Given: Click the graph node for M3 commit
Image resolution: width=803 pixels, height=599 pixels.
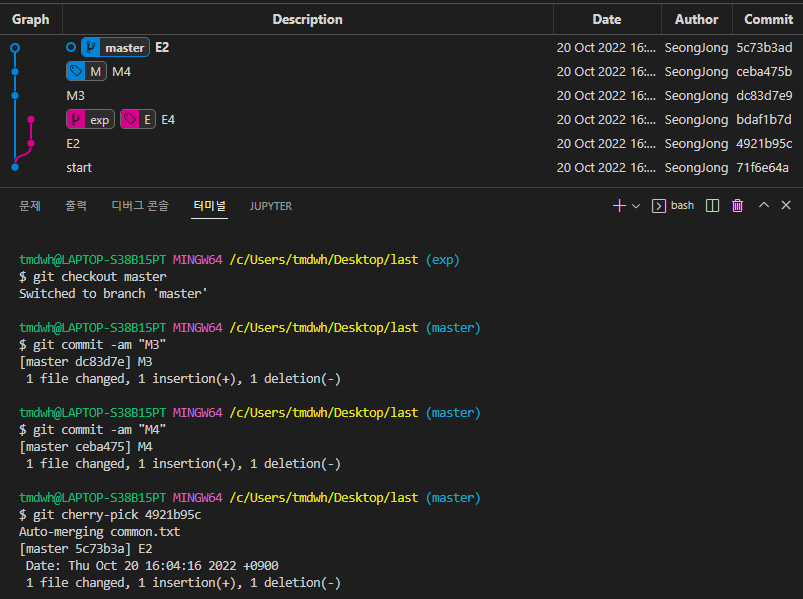Looking at the screenshot, I should (15, 96).
